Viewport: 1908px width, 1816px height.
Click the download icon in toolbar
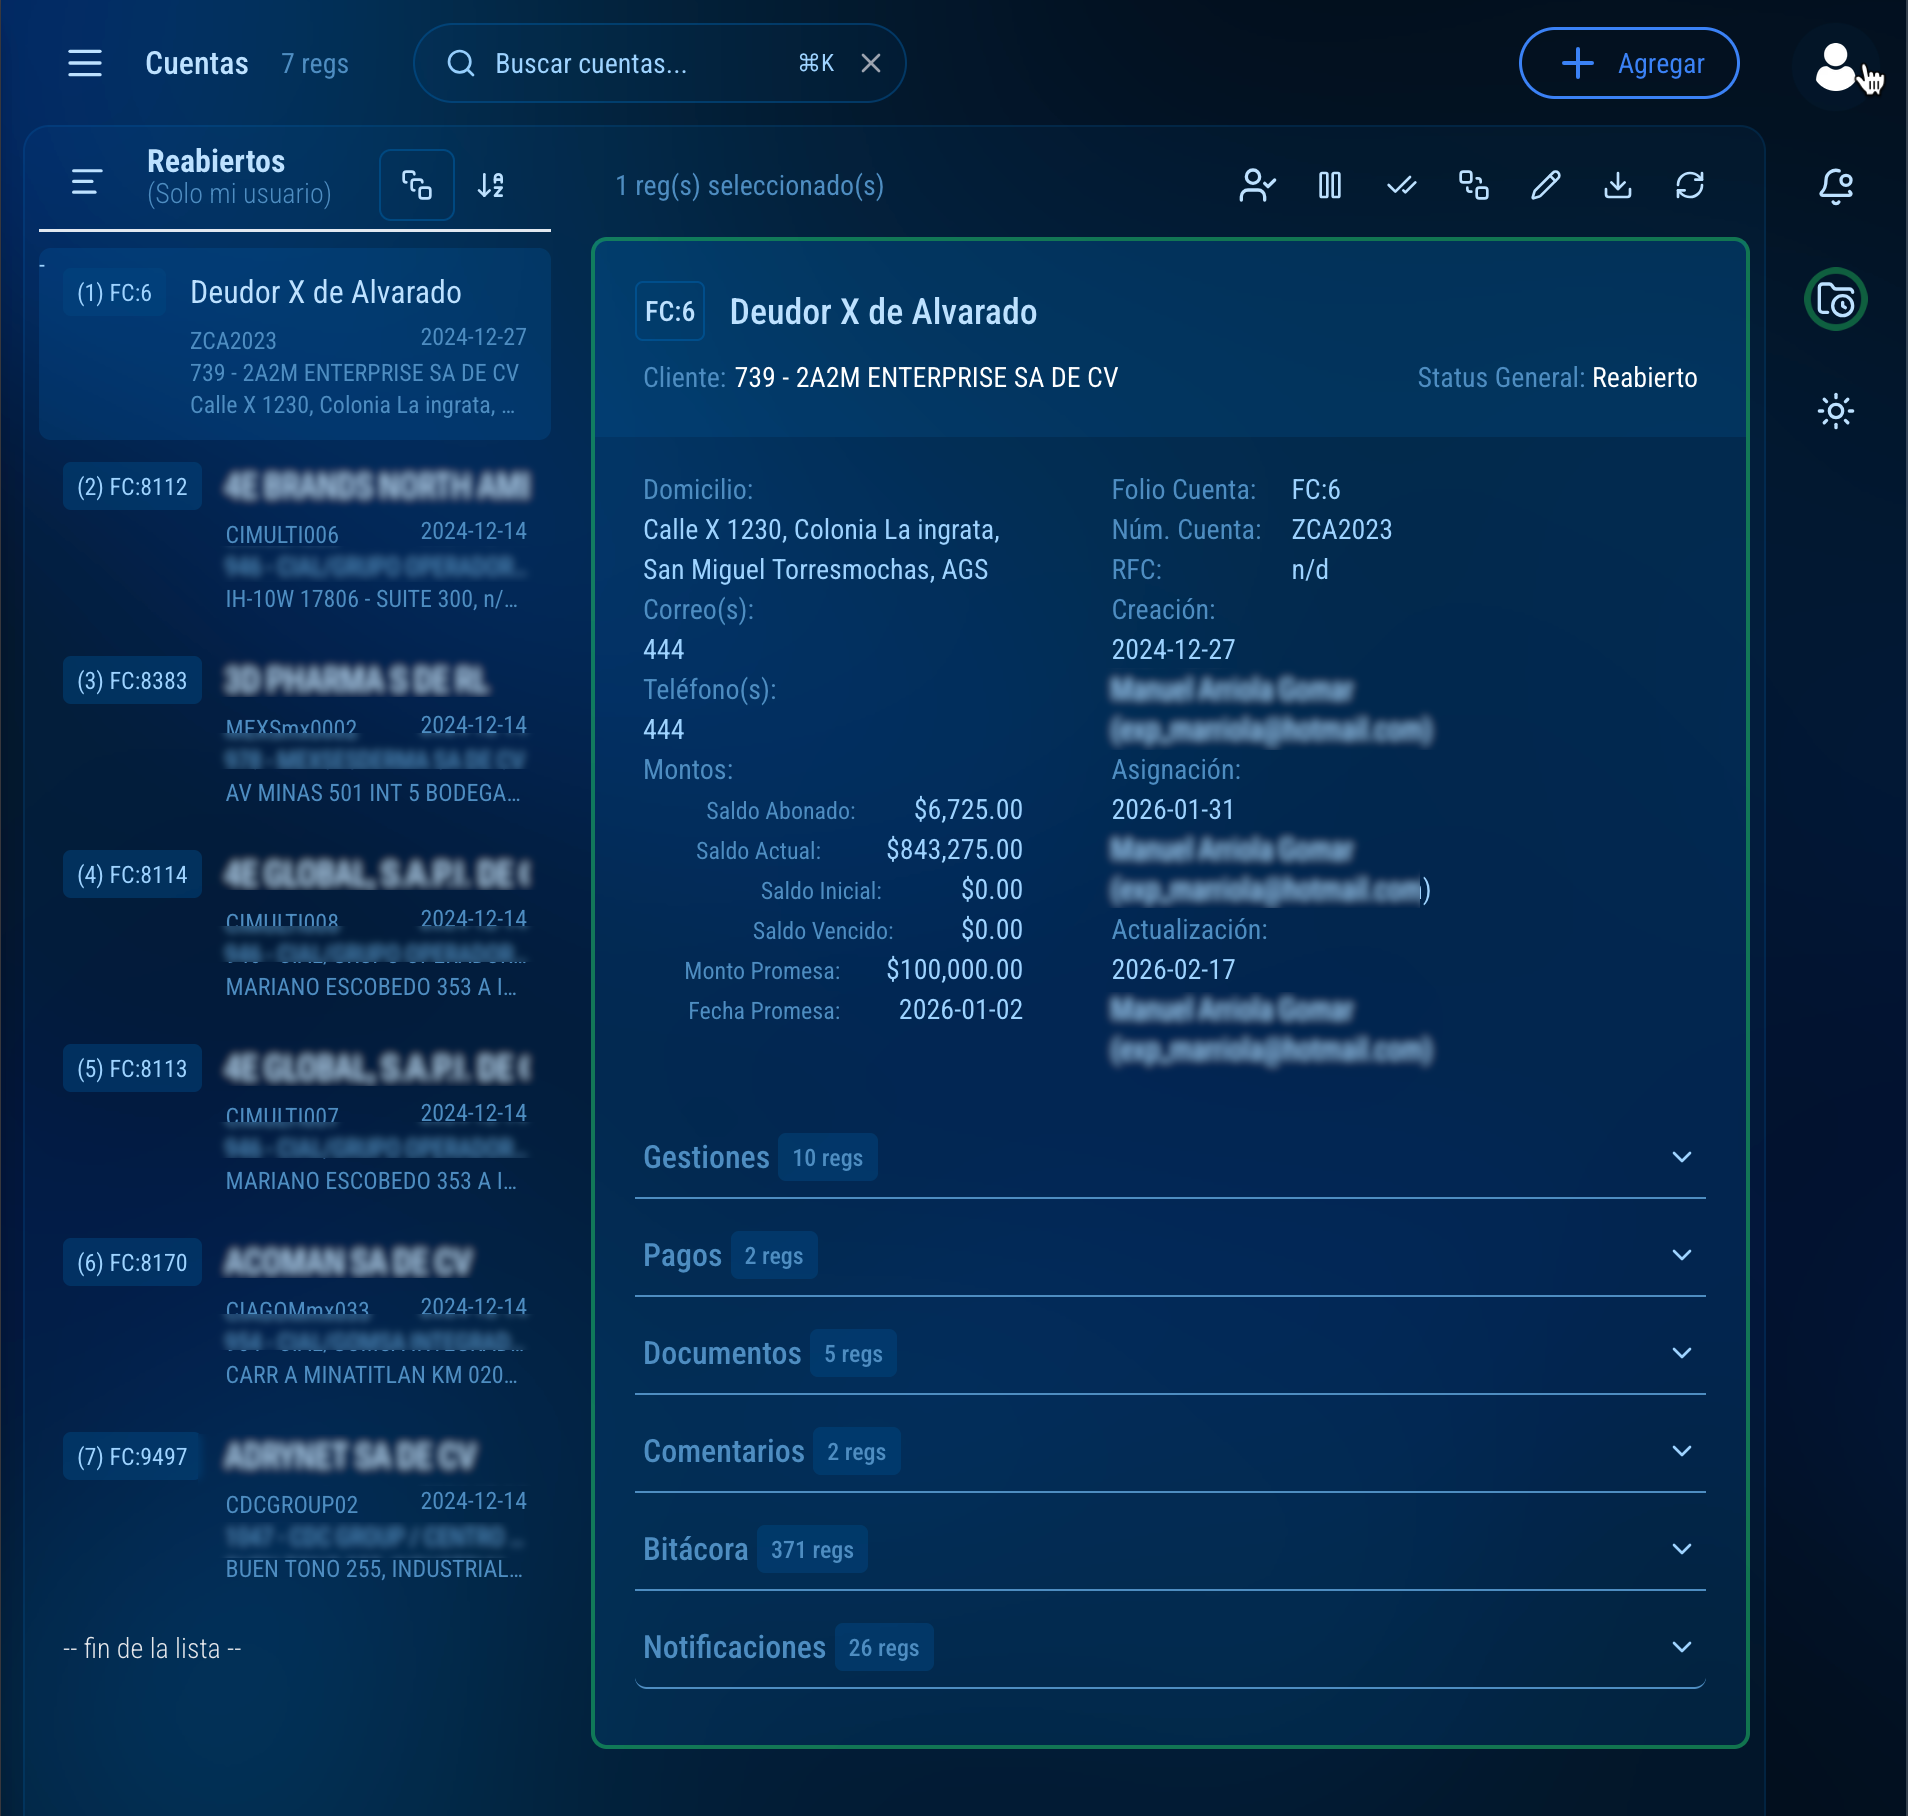click(x=1617, y=185)
